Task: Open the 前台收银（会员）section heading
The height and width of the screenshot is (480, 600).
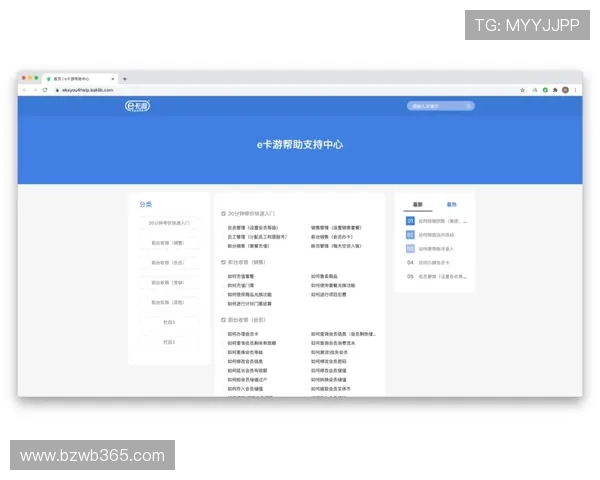Action: coord(247,320)
